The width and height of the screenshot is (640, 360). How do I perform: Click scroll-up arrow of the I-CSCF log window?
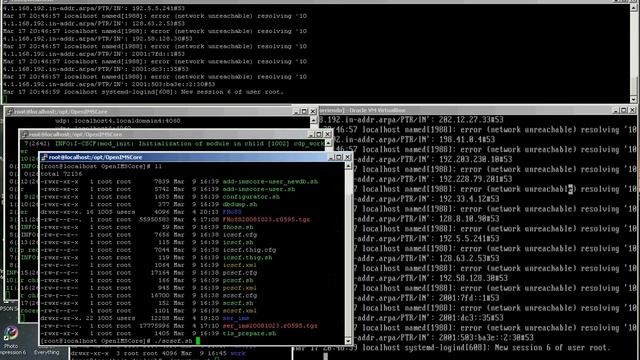[x=328, y=143]
